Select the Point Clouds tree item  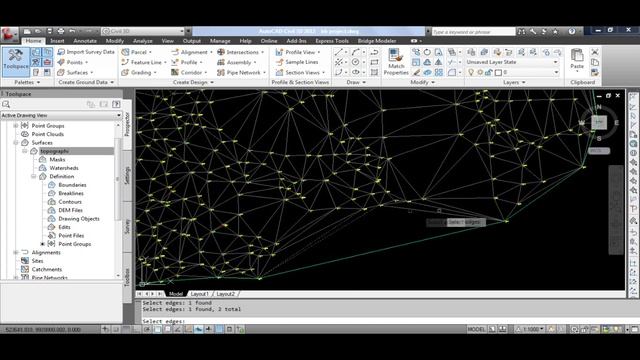pyautogui.click(x=48, y=134)
